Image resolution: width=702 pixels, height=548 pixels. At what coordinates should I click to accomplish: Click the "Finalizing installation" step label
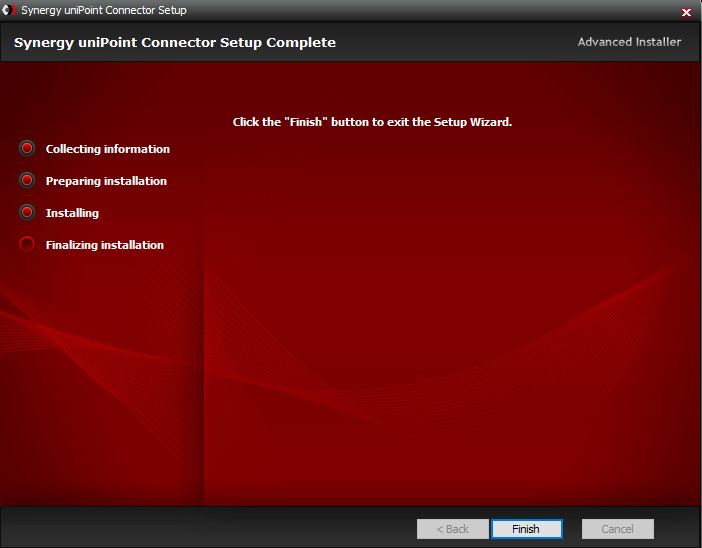coord(105,245)
